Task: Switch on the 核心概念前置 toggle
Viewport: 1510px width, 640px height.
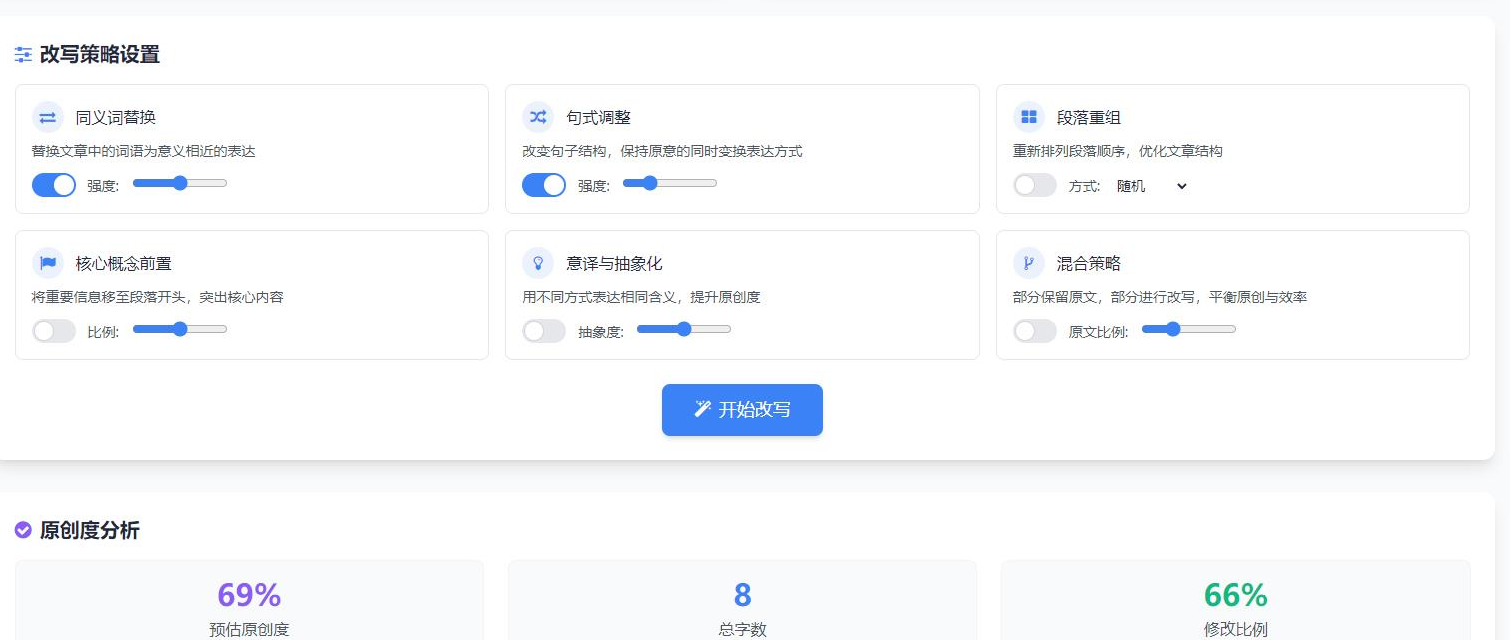Action: 54,331
